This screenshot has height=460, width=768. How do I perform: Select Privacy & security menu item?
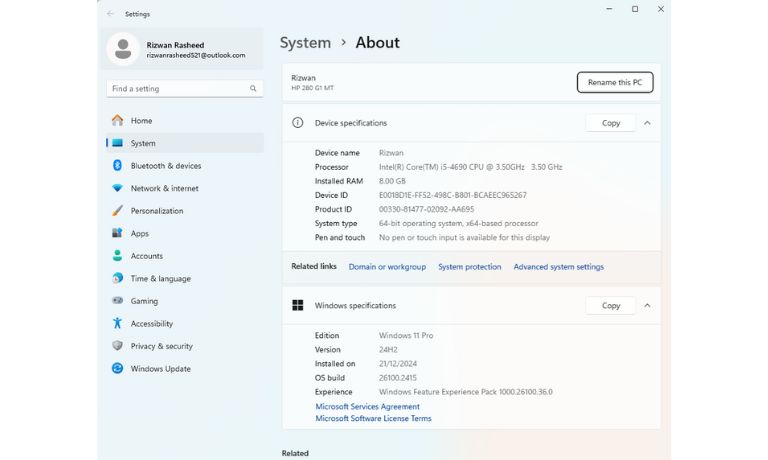tap(161, 346)
